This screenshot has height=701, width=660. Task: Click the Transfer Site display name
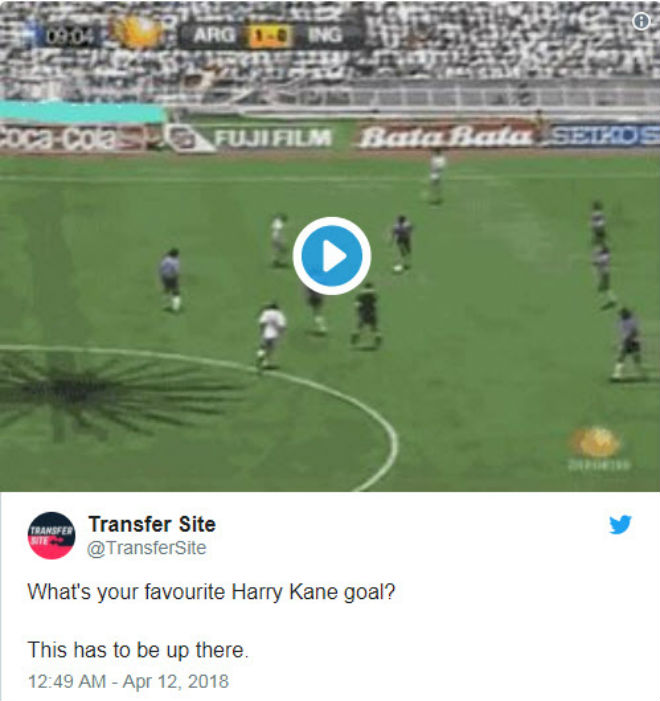[152, 524]
